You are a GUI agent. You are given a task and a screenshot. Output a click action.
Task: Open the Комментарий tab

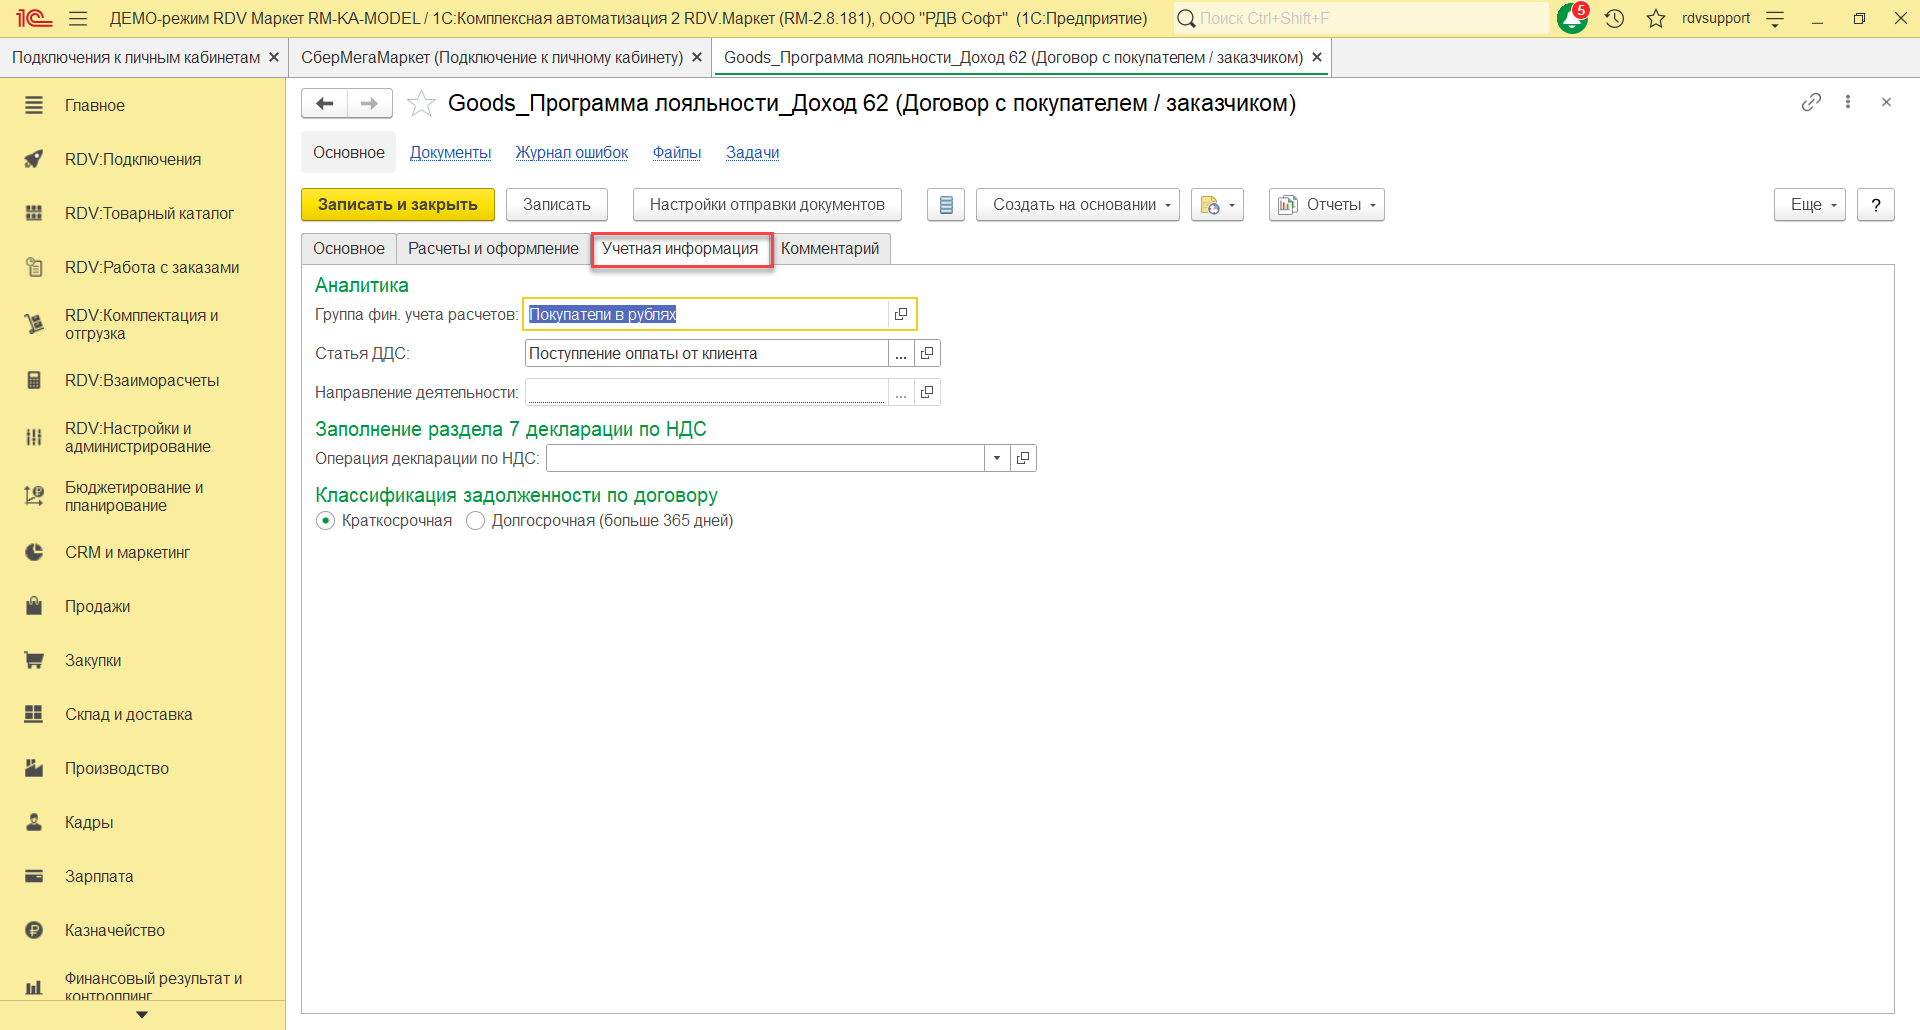pos(830,249)
